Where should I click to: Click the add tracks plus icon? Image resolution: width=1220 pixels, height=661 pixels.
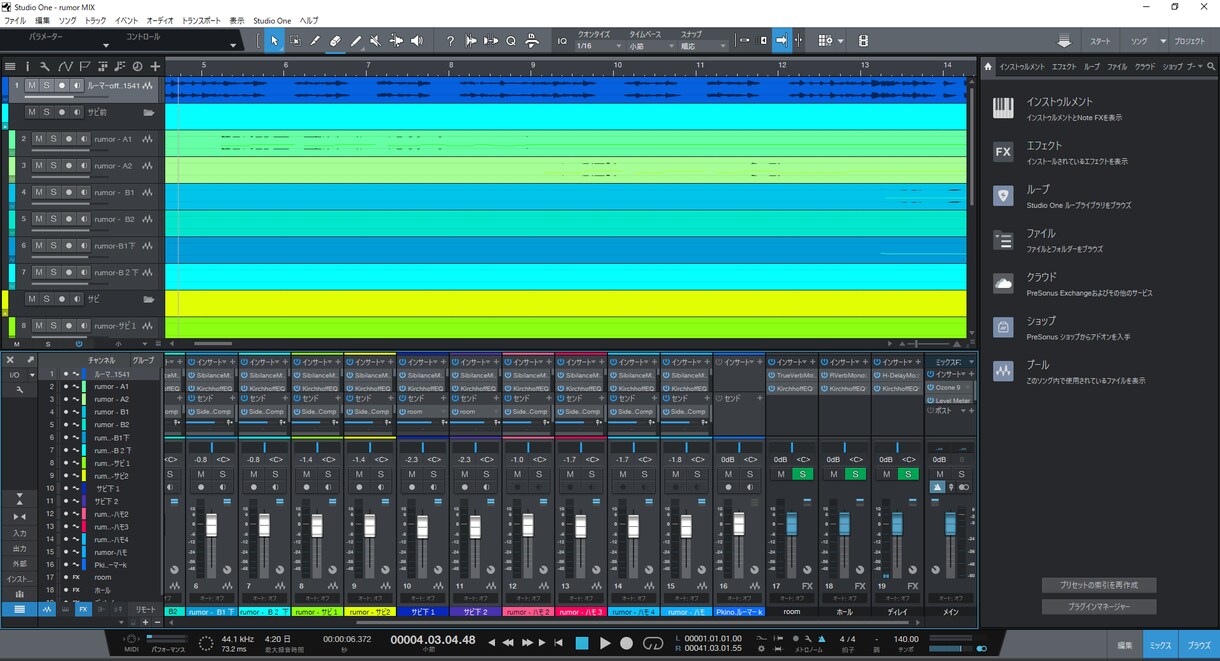click(155, 67)
